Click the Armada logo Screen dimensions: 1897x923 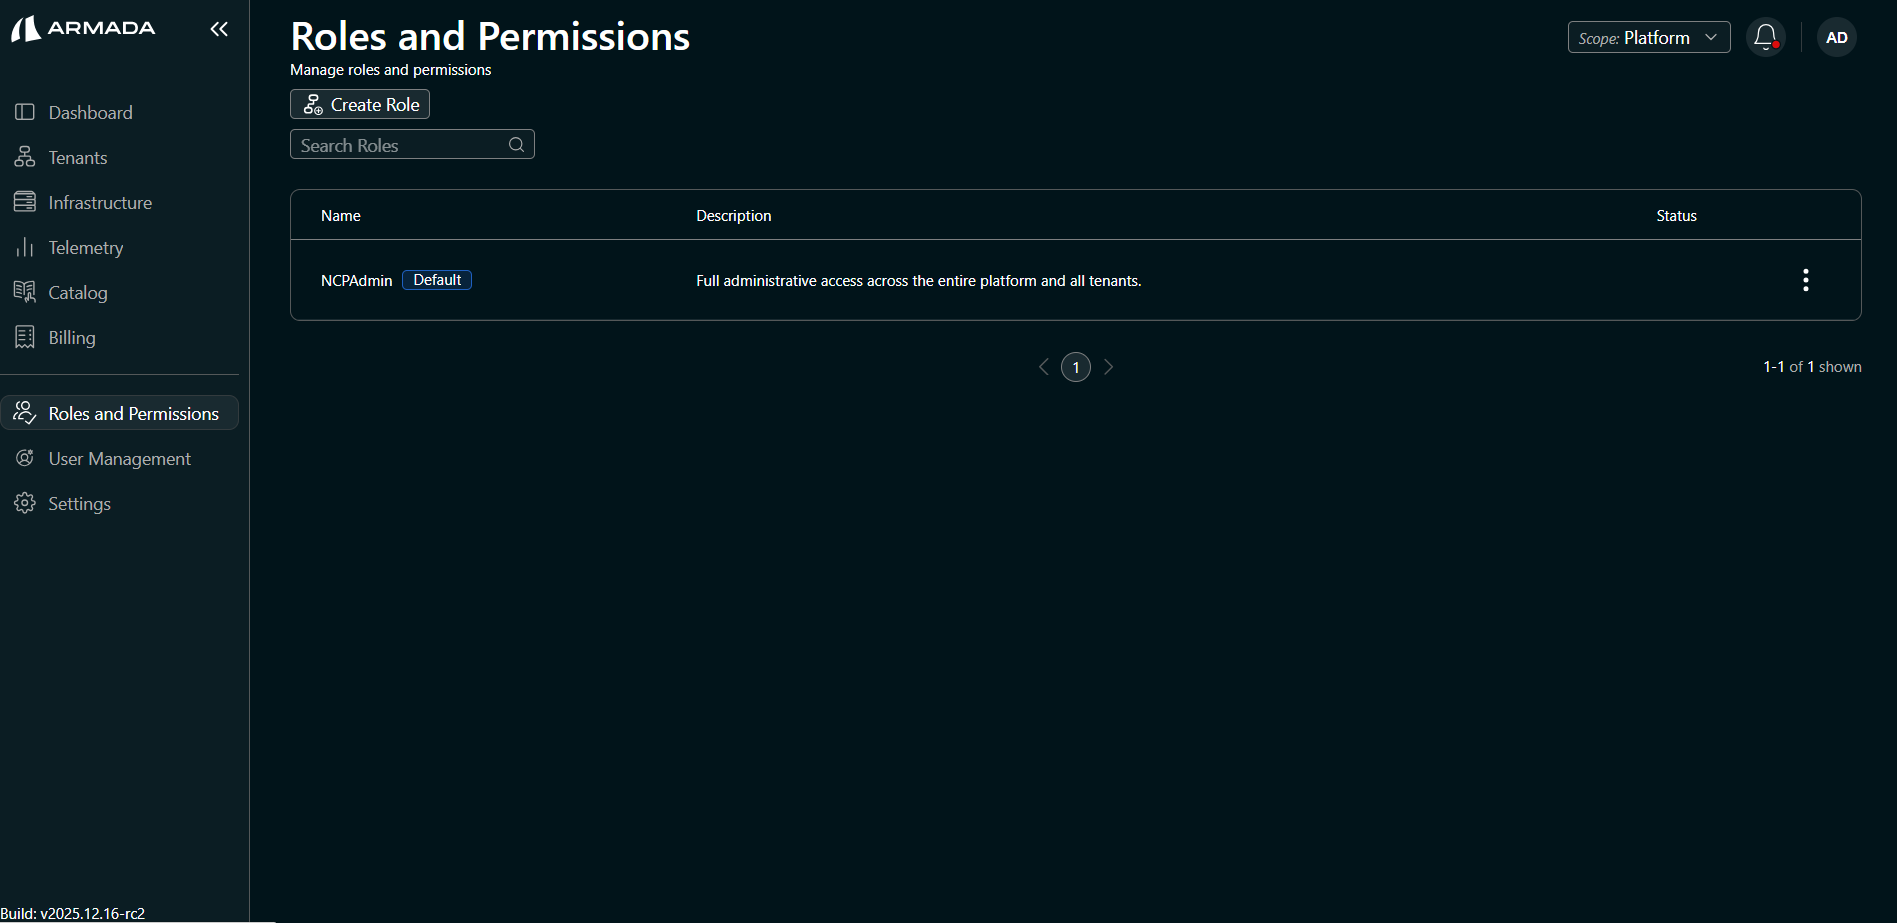tap(83, 28)
